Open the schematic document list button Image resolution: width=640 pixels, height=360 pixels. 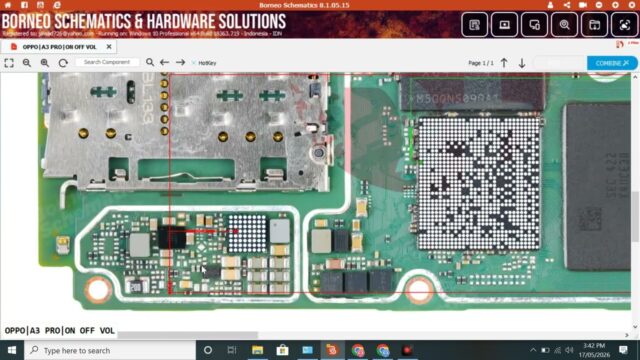475,25
